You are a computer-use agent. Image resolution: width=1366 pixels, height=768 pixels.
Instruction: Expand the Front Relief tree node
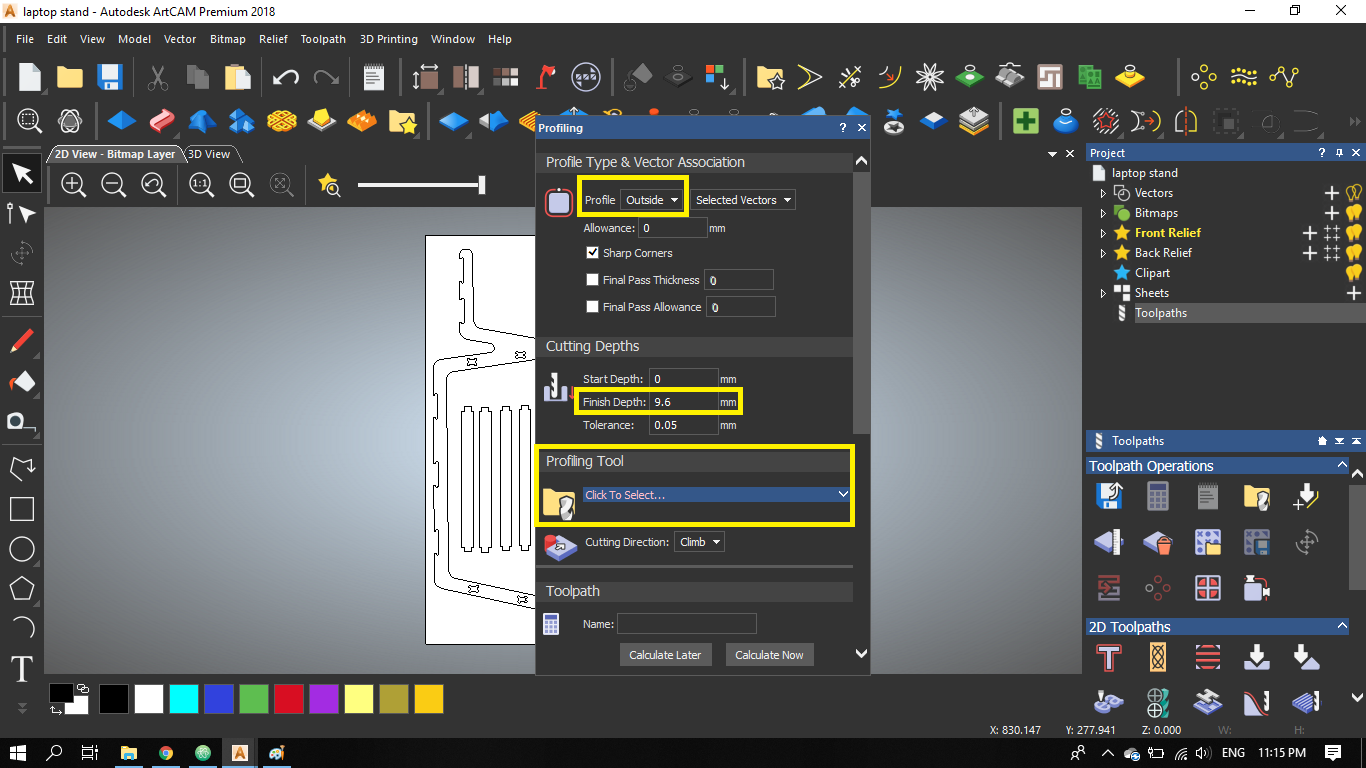click(1104, 233)
